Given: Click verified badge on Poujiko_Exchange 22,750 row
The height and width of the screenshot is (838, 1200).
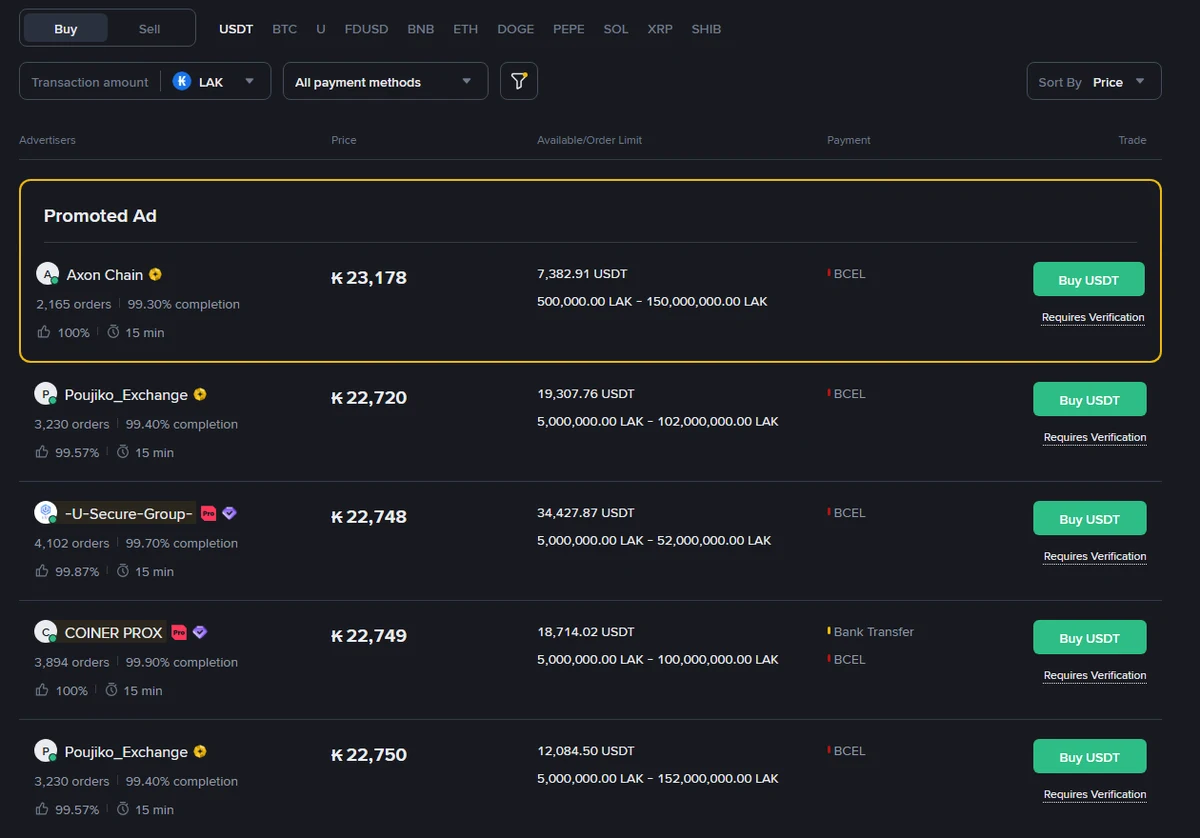Looking at the screenshot, I should click(x=200, y=751).
